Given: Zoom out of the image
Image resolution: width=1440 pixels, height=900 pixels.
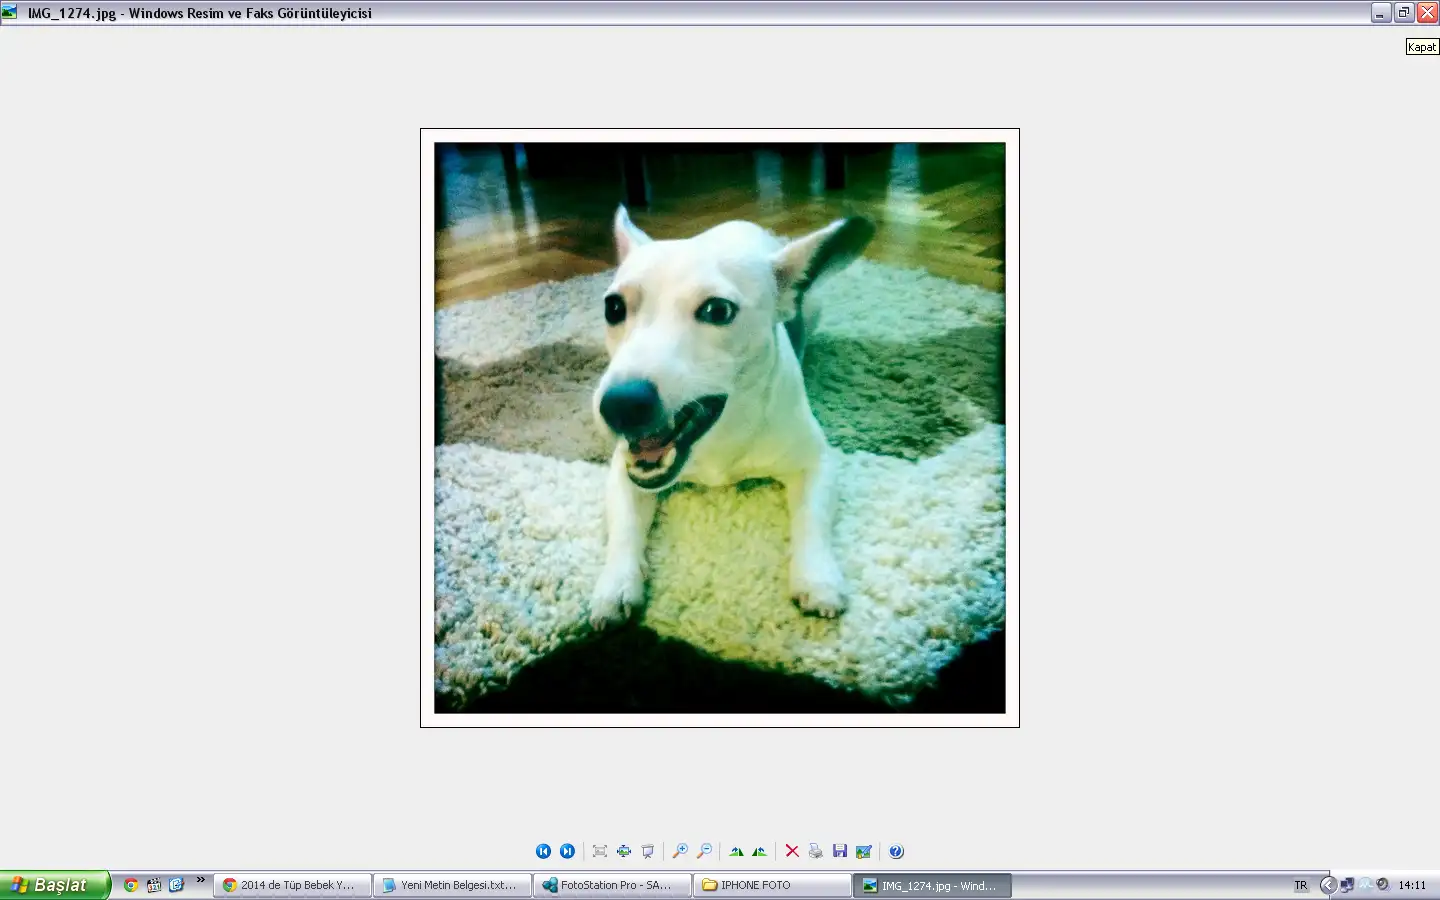Looking at the screenshot, I should tap(704, 851).
